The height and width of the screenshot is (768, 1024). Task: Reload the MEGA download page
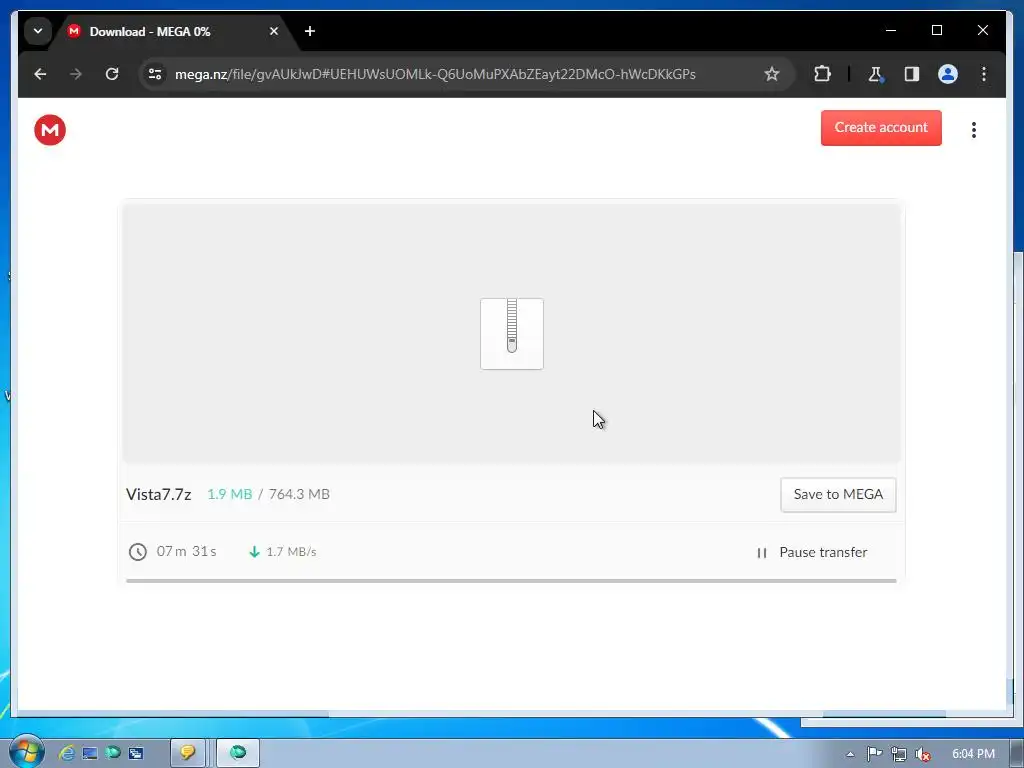[x=112, y=74]
